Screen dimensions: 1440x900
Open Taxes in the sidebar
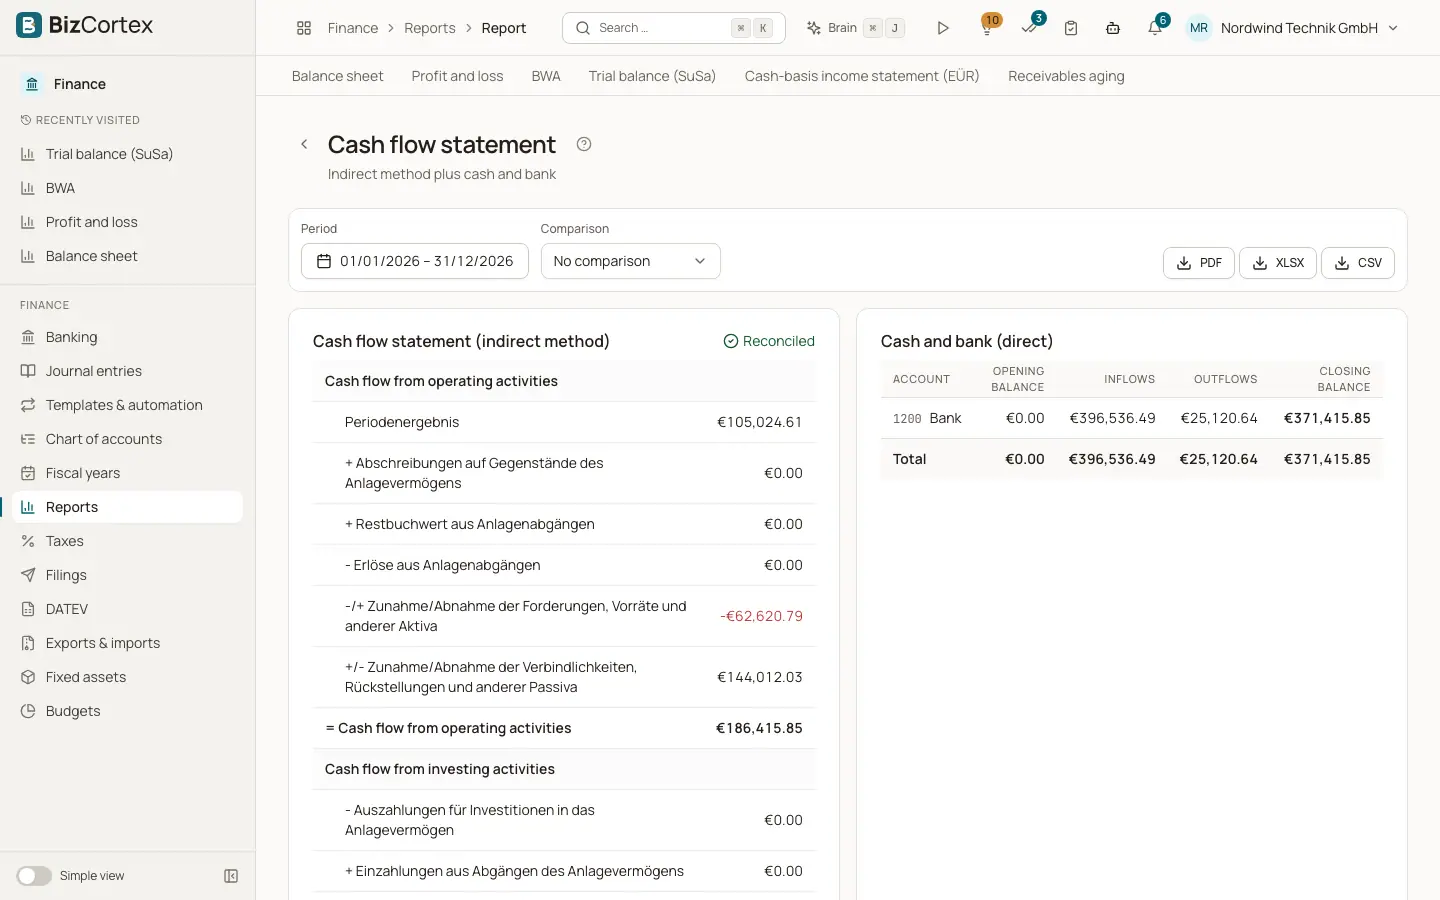point(128,541)
